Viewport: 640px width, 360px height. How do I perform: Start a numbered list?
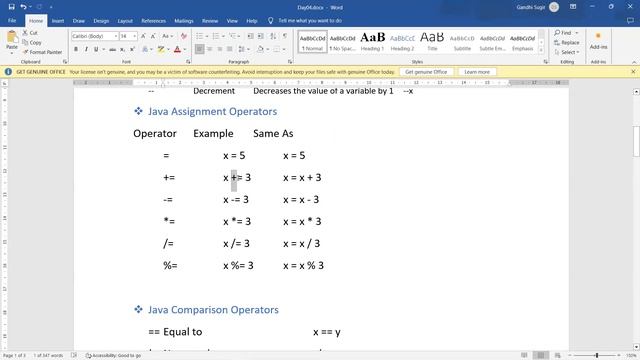tap(216, 36)
